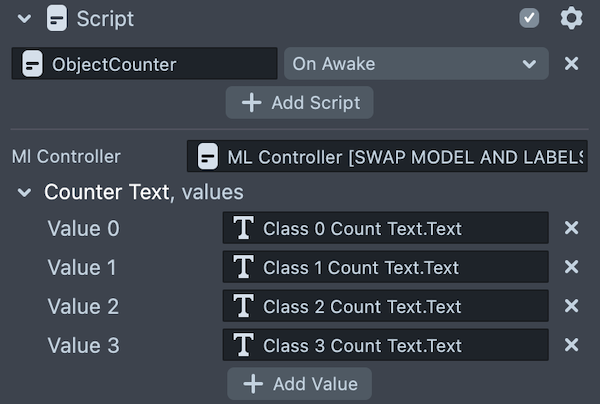The image size is (600, 404).
Task: Delete the Value 3 entry
Action: click(572, 345)
